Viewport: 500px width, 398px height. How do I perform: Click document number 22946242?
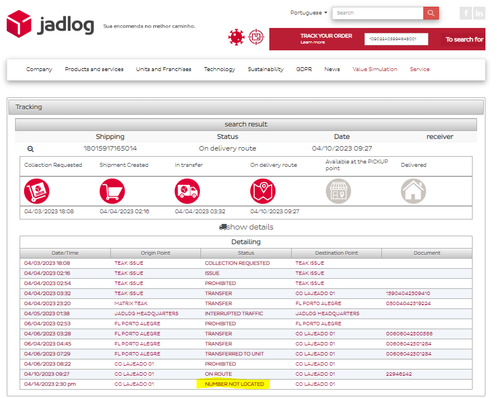399,374
